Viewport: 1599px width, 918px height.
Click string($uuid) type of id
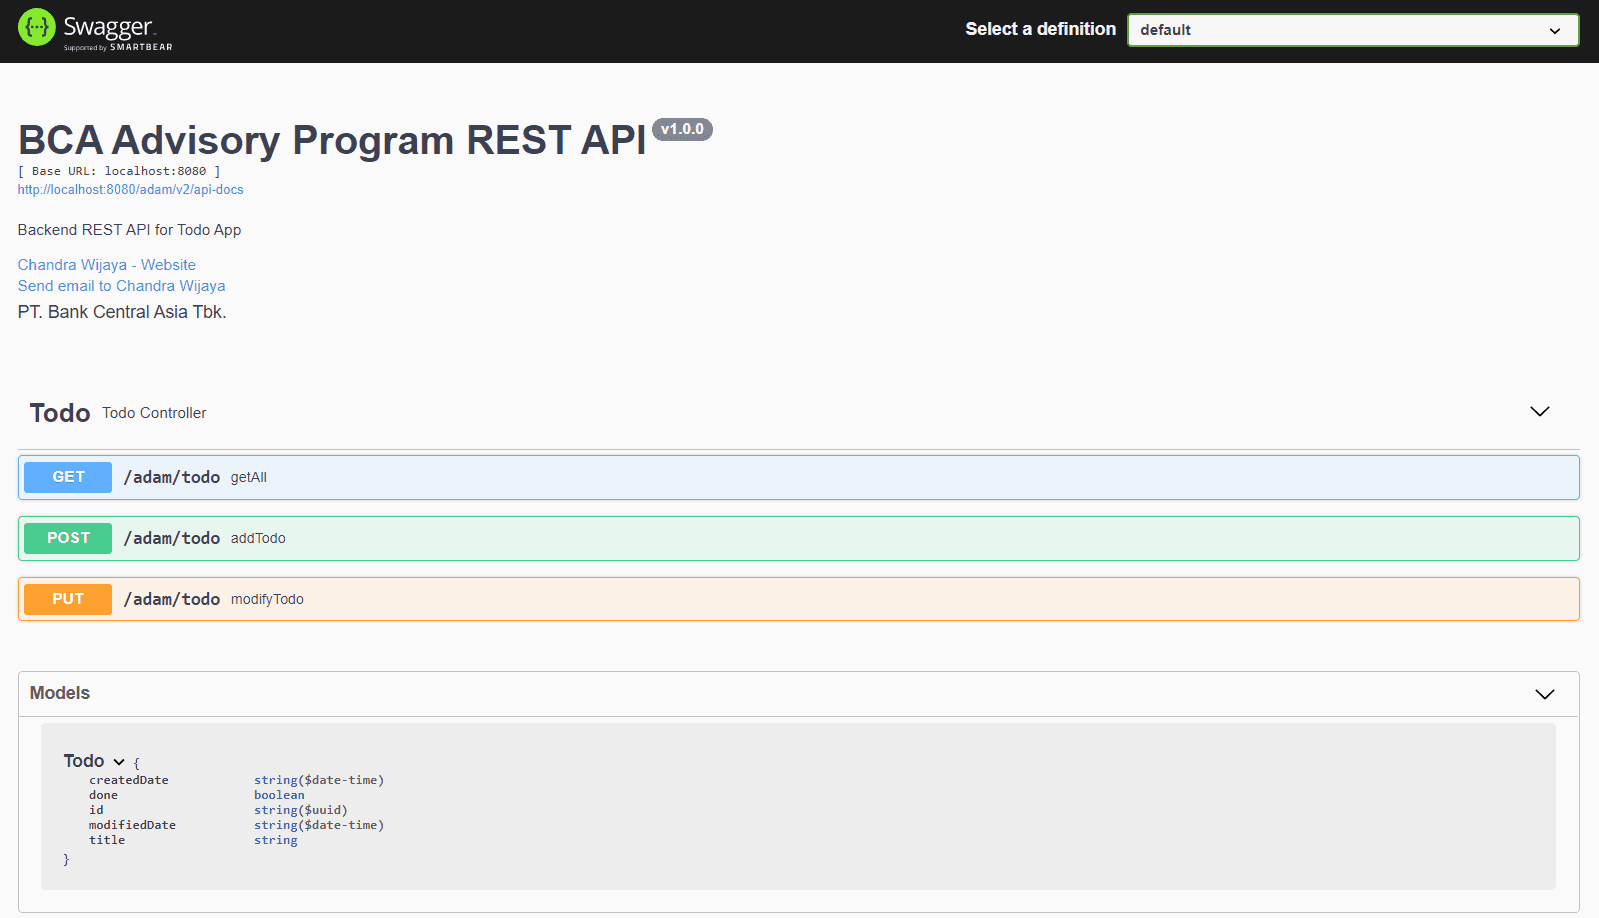[301, 810]
